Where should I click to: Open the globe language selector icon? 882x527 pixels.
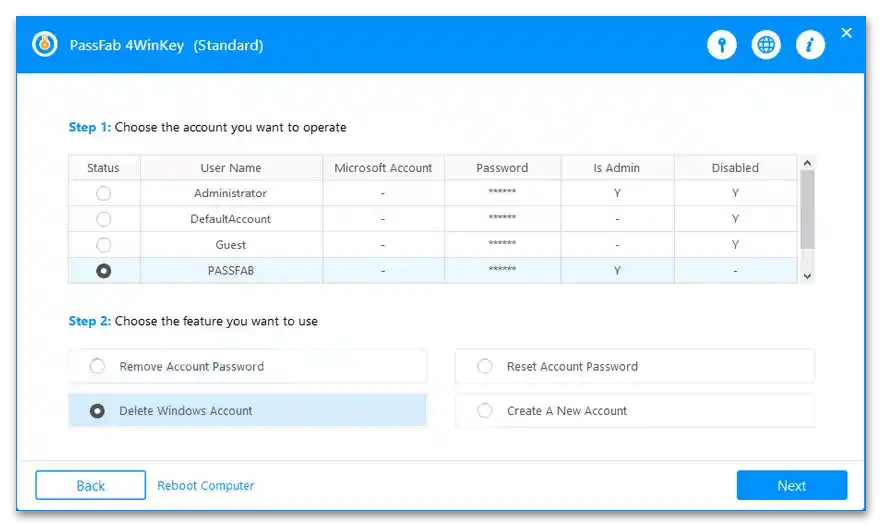(766, 44)
